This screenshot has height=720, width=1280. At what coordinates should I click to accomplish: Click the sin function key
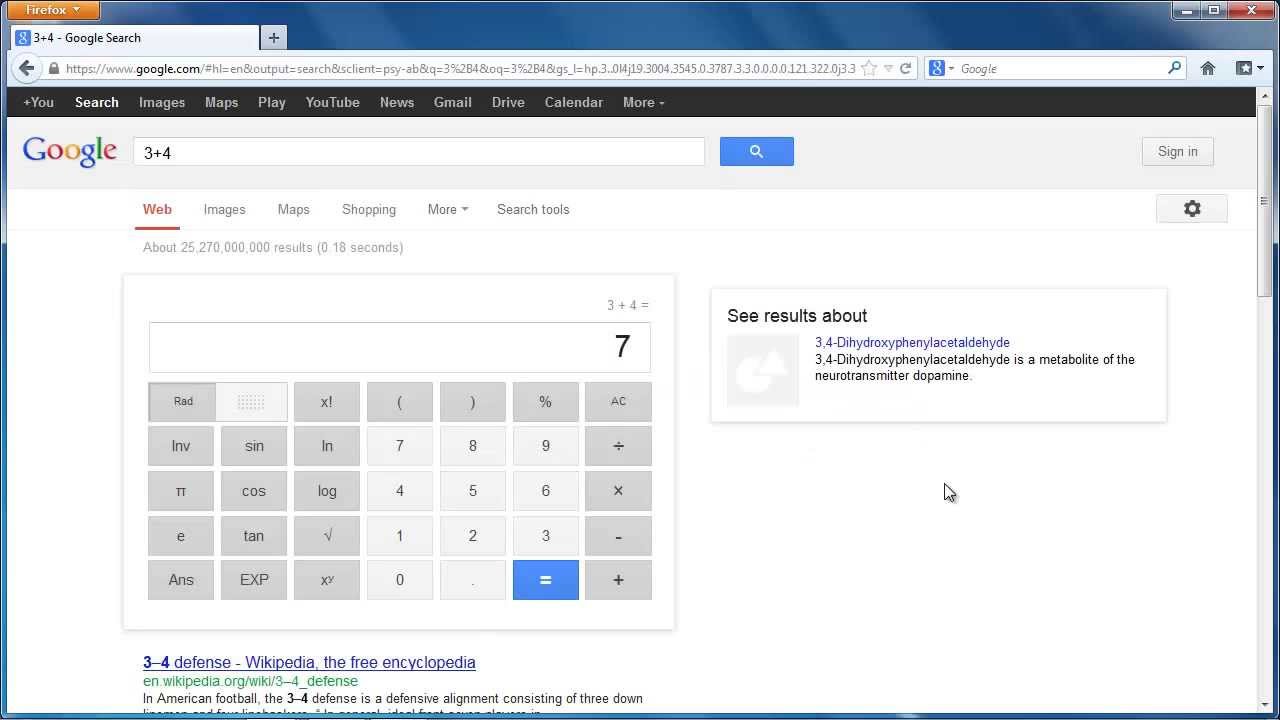[254, 446]
